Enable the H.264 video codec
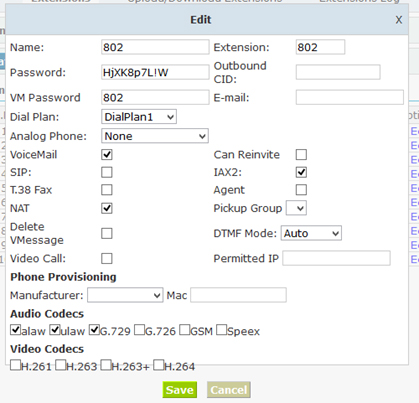The height and width of the screenshot is (403, 419). click(159, 365)
